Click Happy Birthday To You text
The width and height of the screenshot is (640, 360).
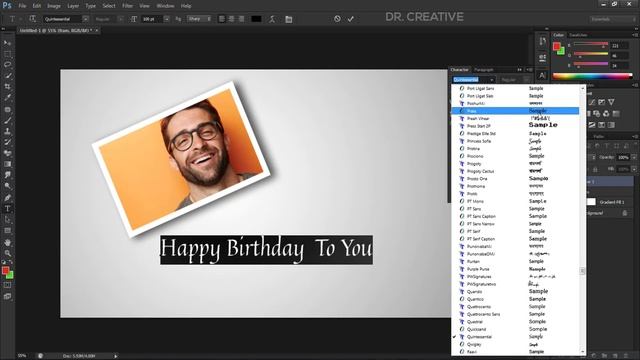266,249
